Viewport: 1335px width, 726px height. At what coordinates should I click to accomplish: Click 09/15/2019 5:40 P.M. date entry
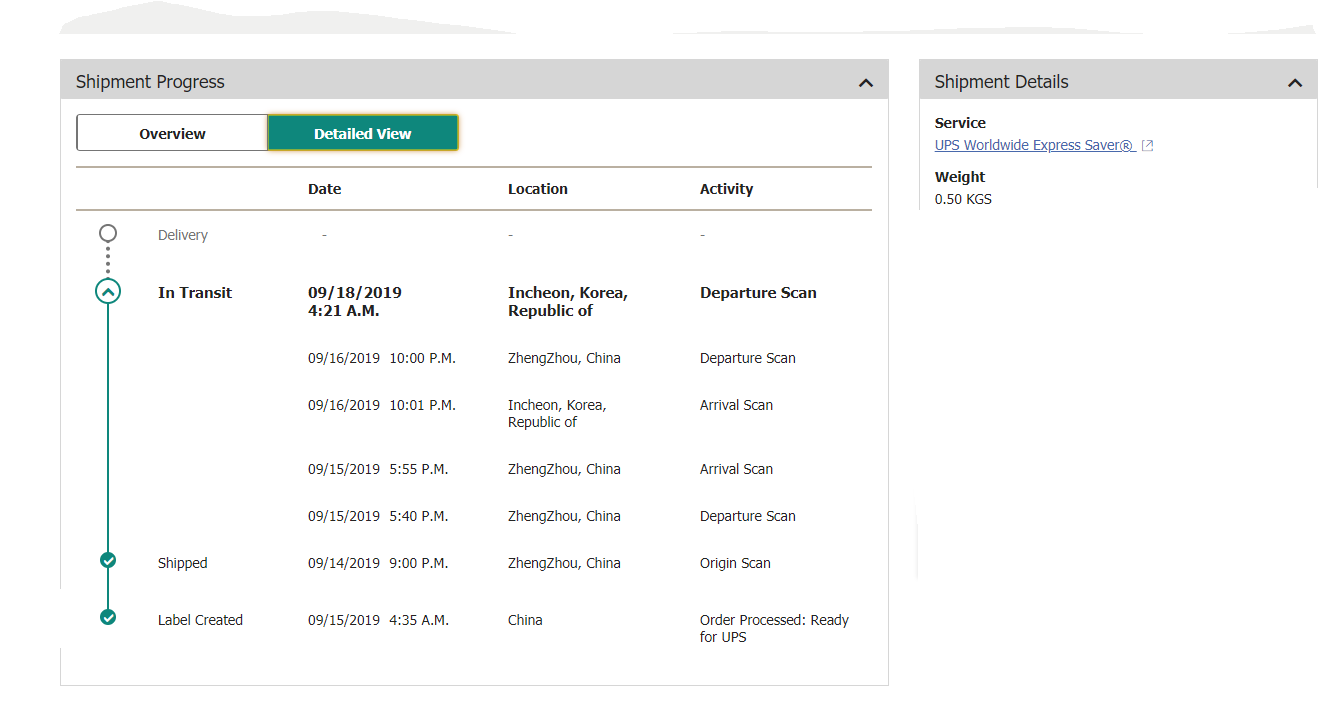378,516
